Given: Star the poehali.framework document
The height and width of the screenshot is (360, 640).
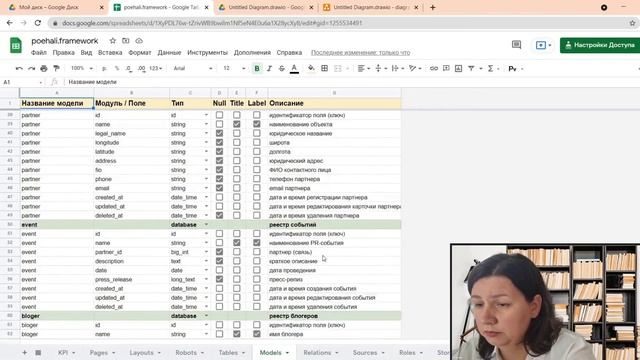Looking at the screenshot, I should coord(113,41).
